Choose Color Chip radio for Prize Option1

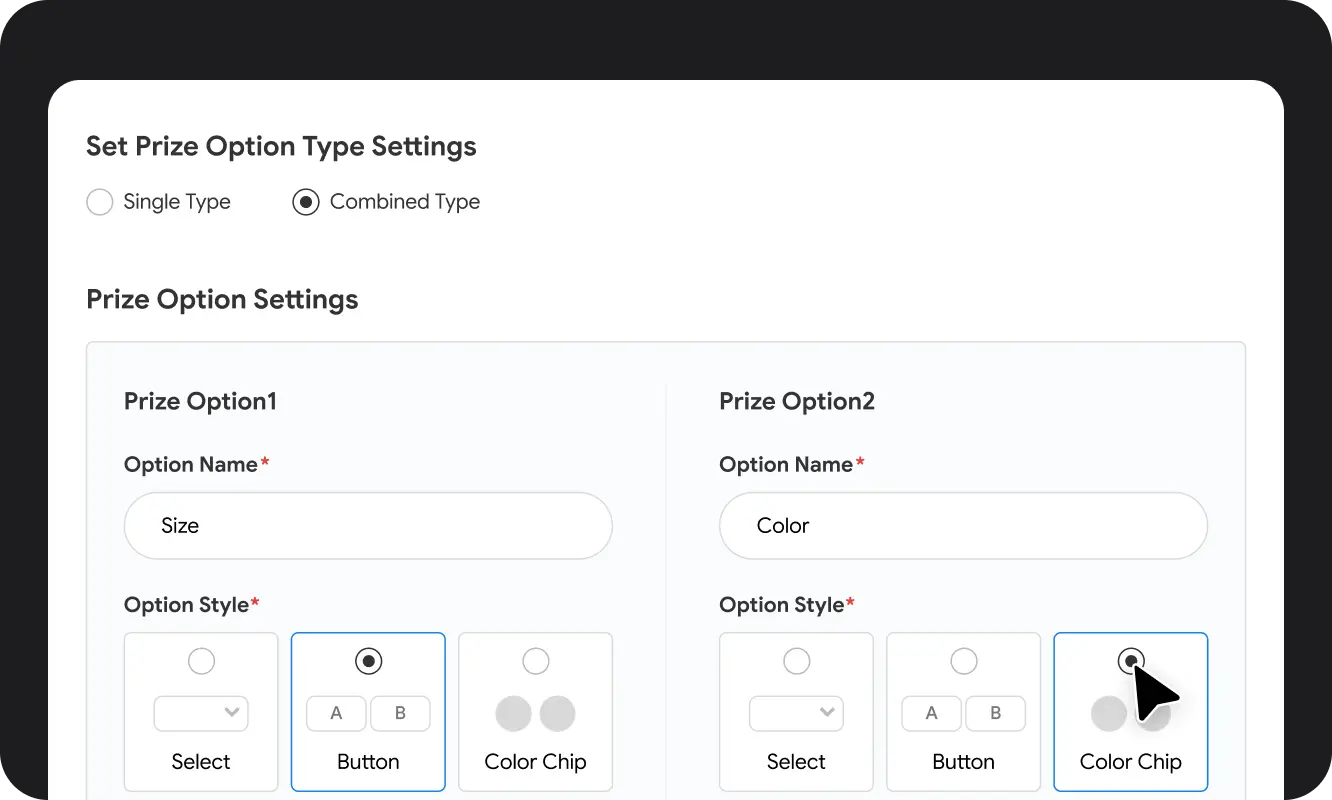535,661
